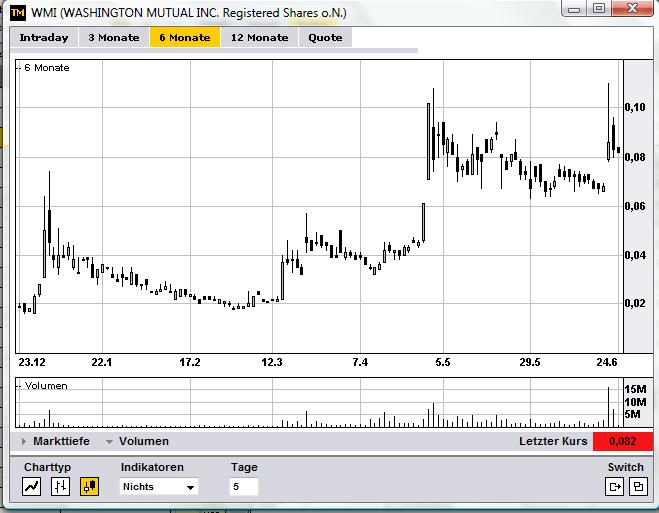Click the red Letzter Kurs value 0,082
659x513 pixels.
tap(622, 441)
